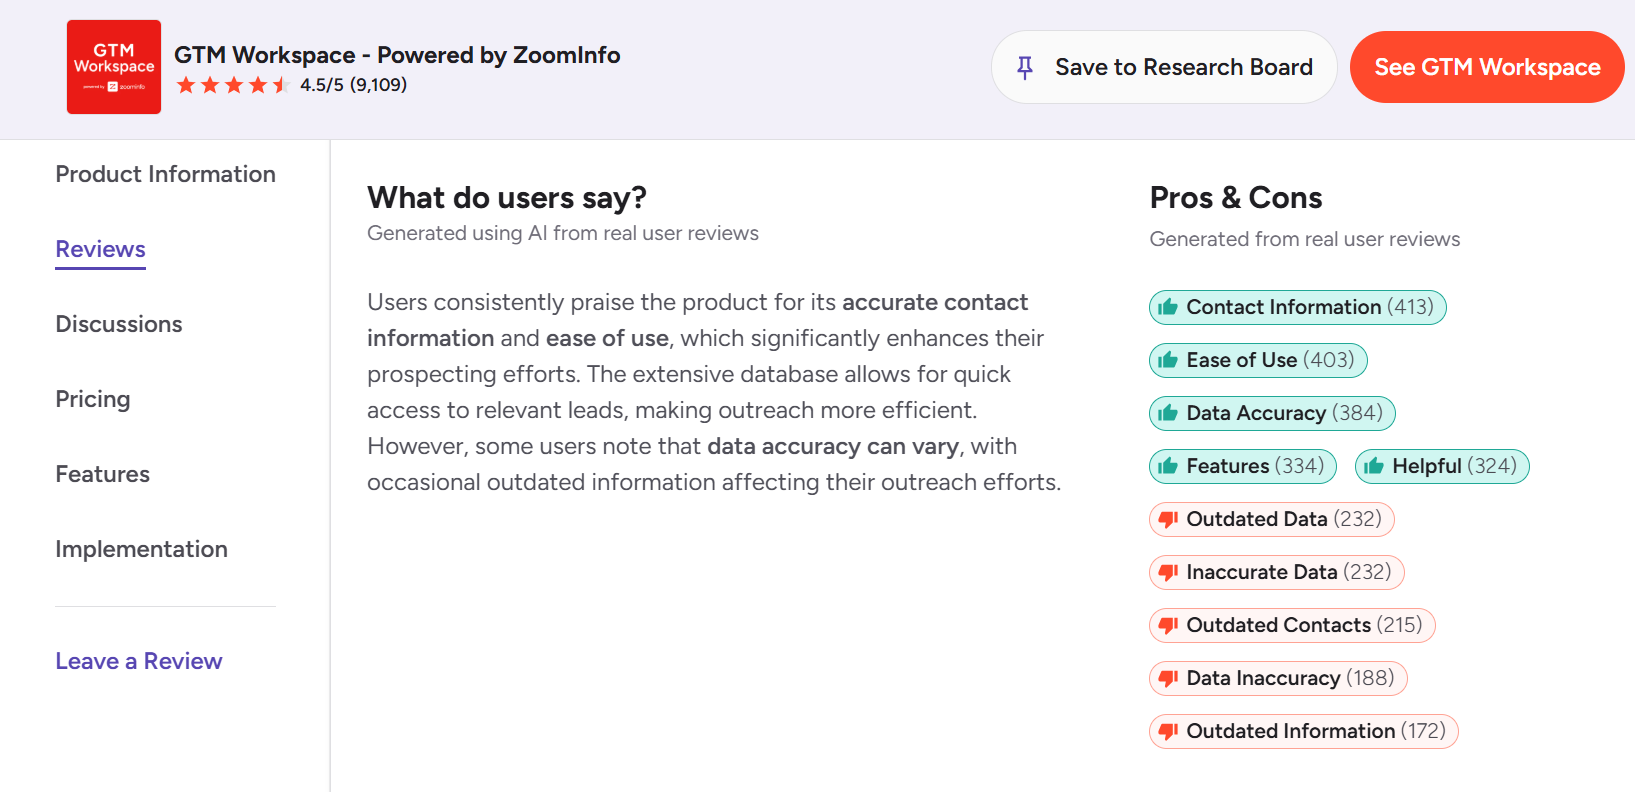The height and width of the screenshot is (792, 1635).
Task: Open the Pricing section
Action: (x=93, y=399)
